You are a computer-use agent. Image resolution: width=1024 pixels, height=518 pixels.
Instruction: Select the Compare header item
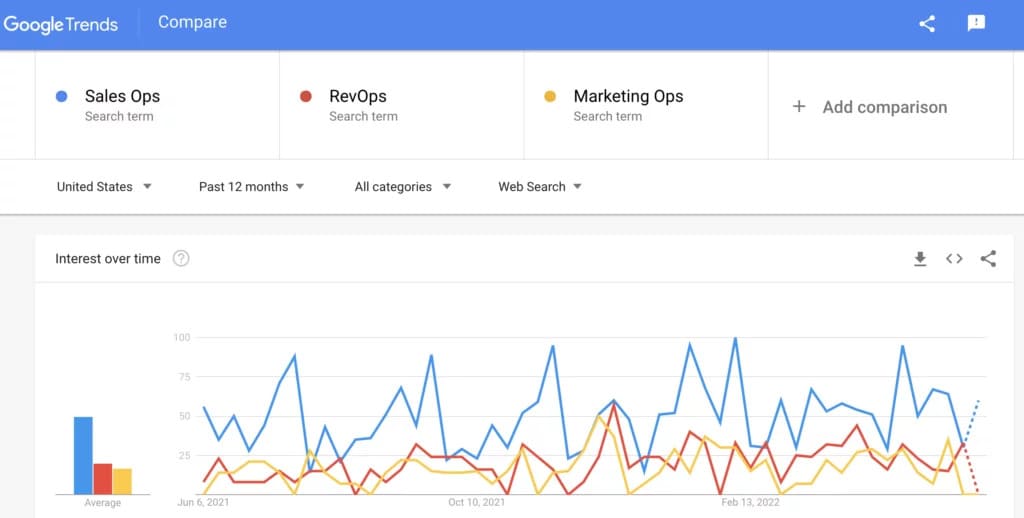click(x=193, y=22)
